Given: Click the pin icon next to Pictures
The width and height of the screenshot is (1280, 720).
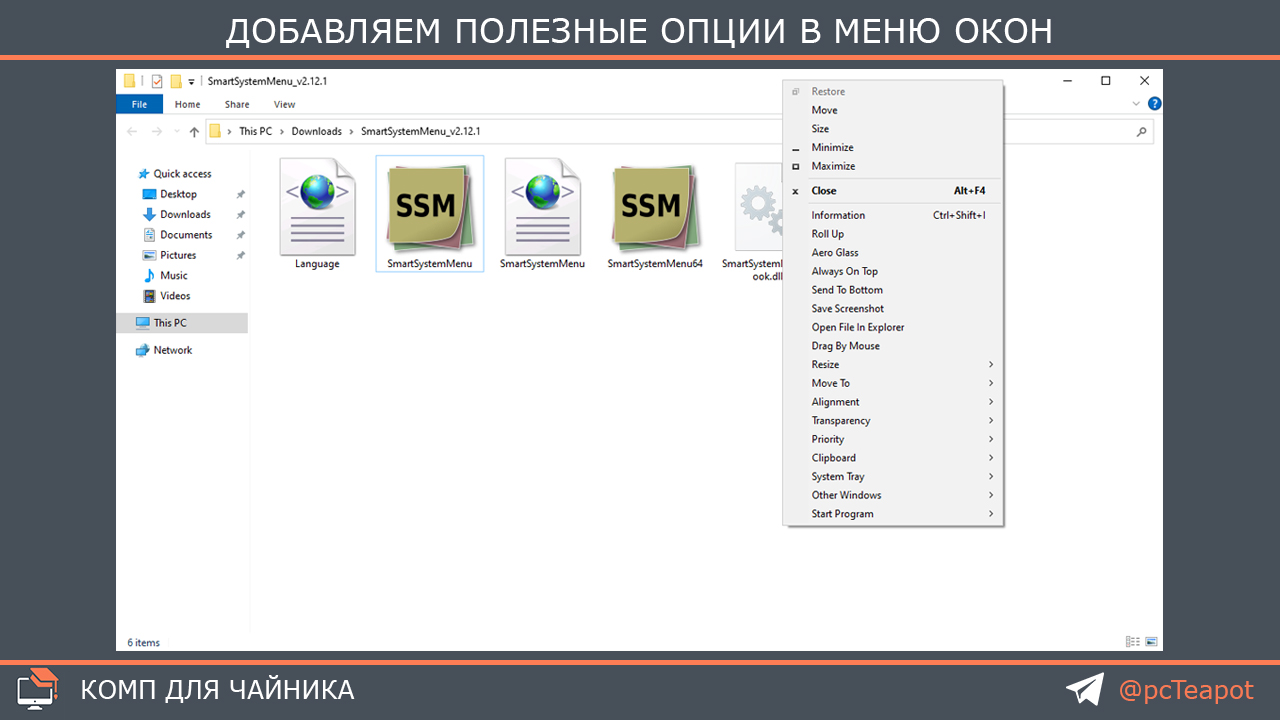Looking at the screenshot, I should point(240,255).
